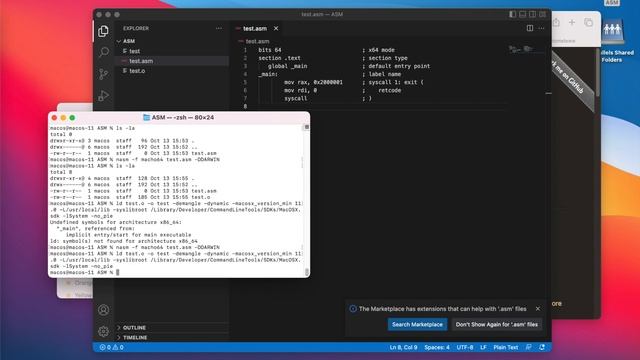This screenshot has width=640, height=360.
Task: Click test.asm breadcrumb item
Action: [257, 41]
